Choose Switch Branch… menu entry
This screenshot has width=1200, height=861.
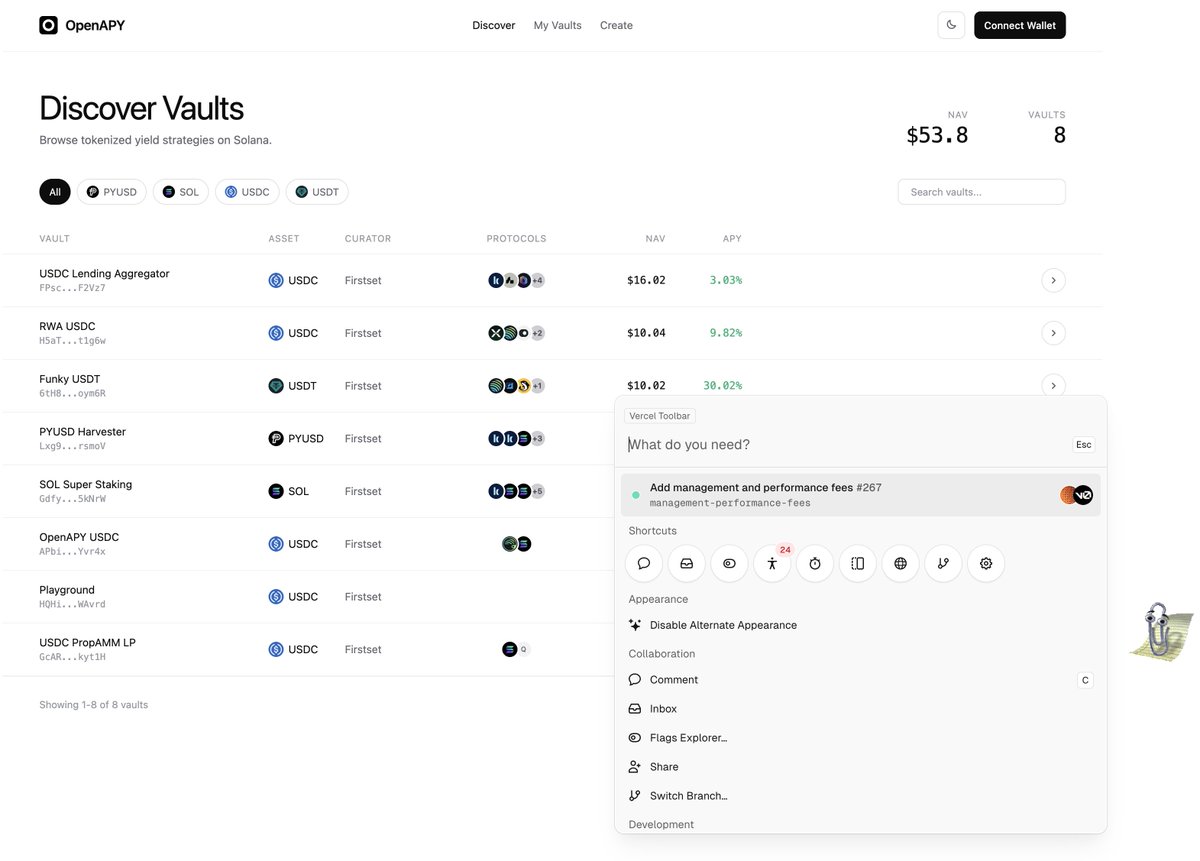[860, 796]
